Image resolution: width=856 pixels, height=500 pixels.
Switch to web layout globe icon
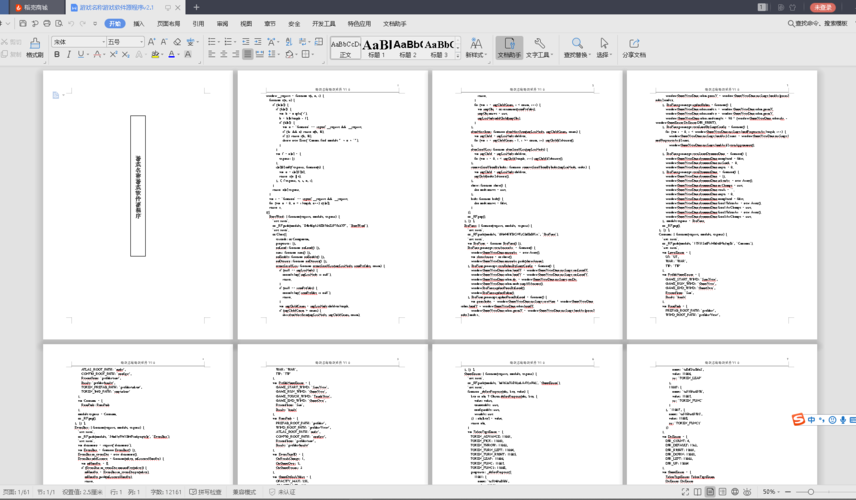tap(735, 492)
